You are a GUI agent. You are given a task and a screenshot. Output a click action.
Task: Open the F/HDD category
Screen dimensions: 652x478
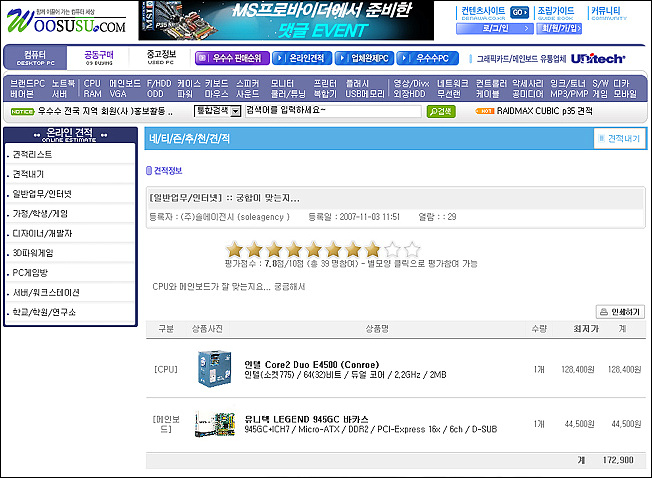159,84
